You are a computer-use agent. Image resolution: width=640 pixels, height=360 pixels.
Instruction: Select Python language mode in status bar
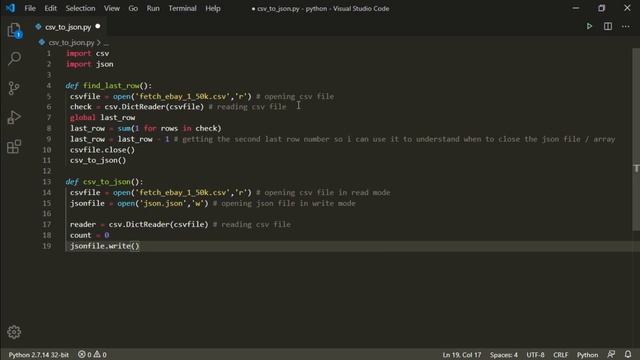pyautogui.click(x=587, y=354)
